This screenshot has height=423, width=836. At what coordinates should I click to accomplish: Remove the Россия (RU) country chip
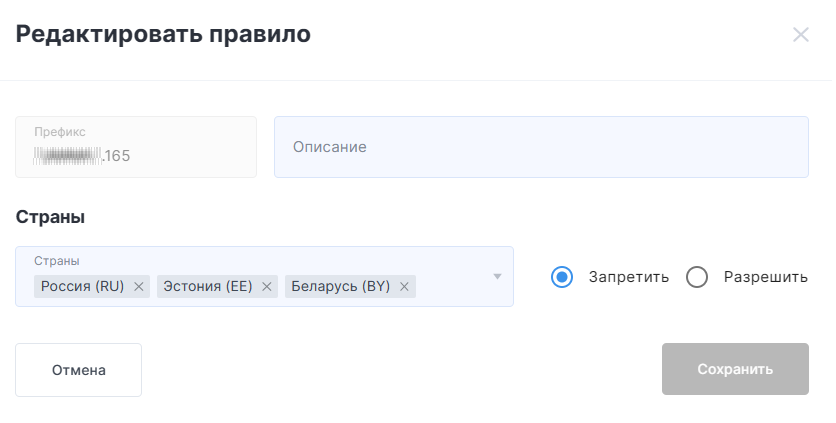[139, 287]
